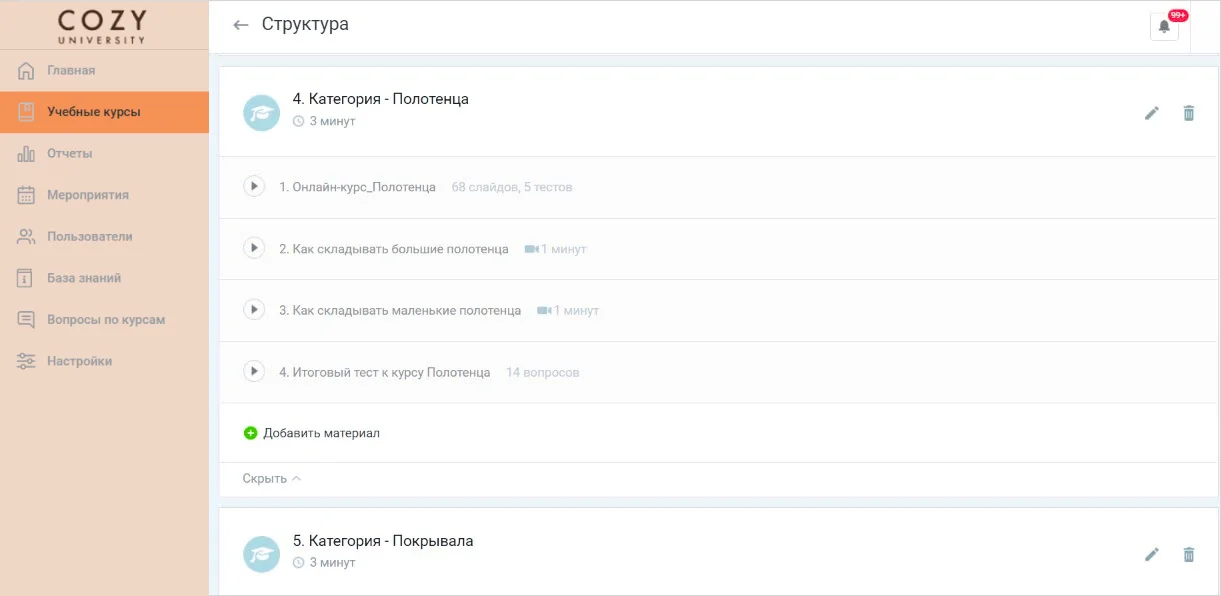Open the notifications bell
The height and width of the screenshot is (596, 1221).
coord(1164,27)
